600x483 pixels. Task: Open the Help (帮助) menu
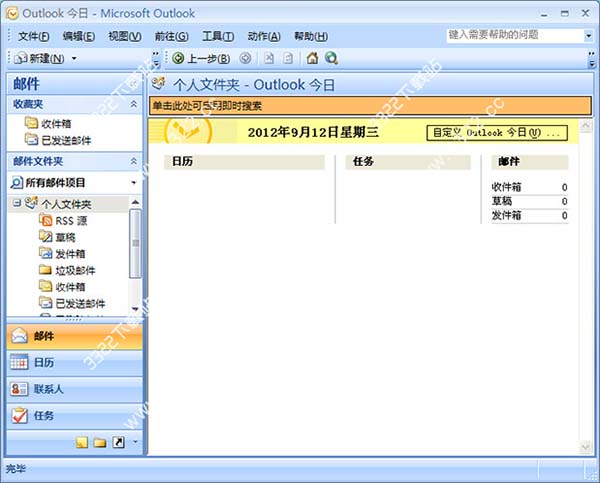pyautogui.click(x=311, y=36)
